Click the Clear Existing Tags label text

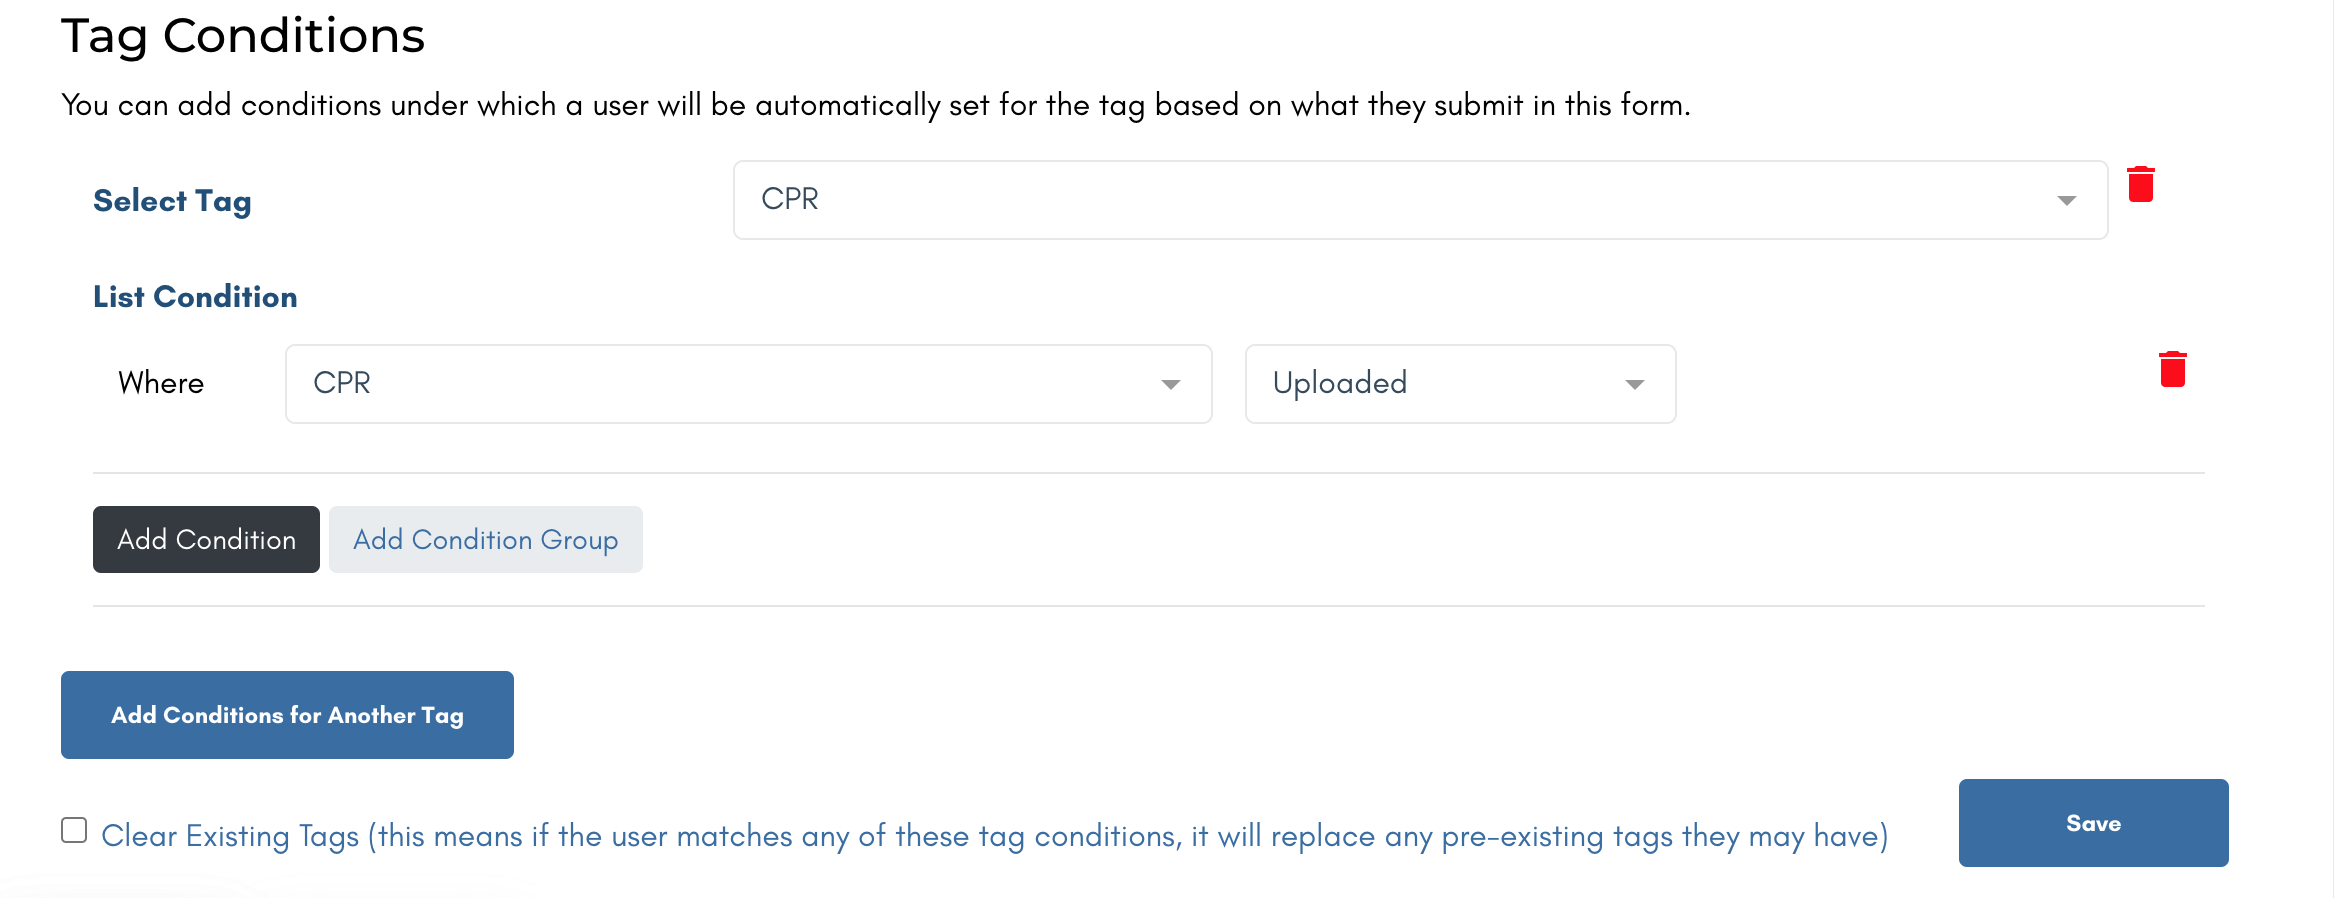pyautogui.click(x=994, y=836)
